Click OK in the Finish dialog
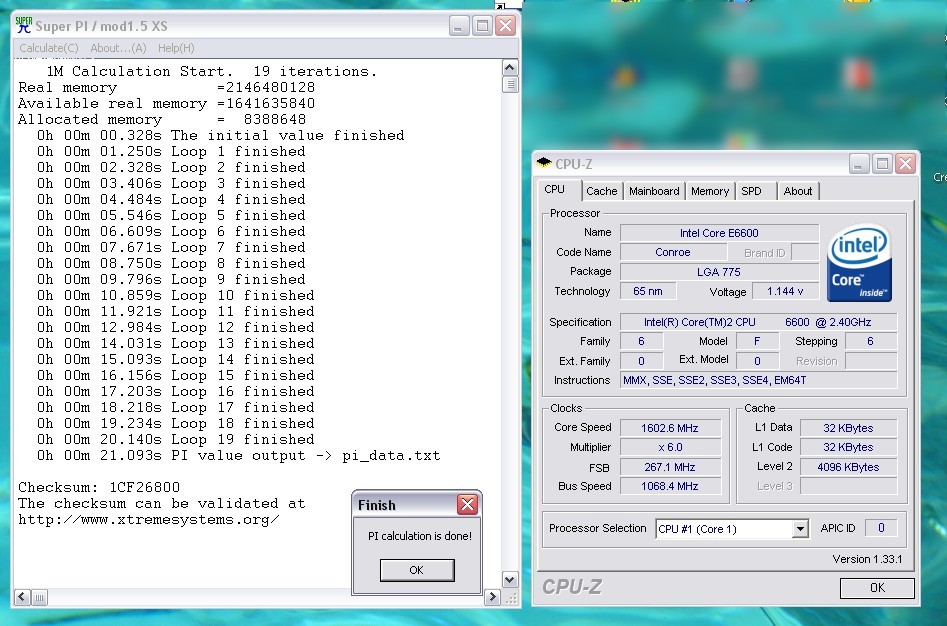The width and height of the screenshot is (947, 626). 417,570
